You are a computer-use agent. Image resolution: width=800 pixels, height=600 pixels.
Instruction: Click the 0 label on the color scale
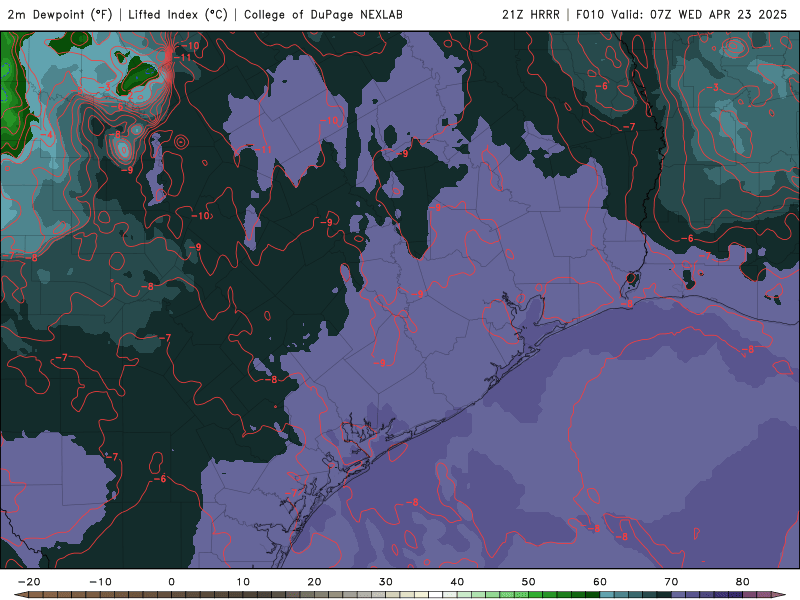(171, 582)
